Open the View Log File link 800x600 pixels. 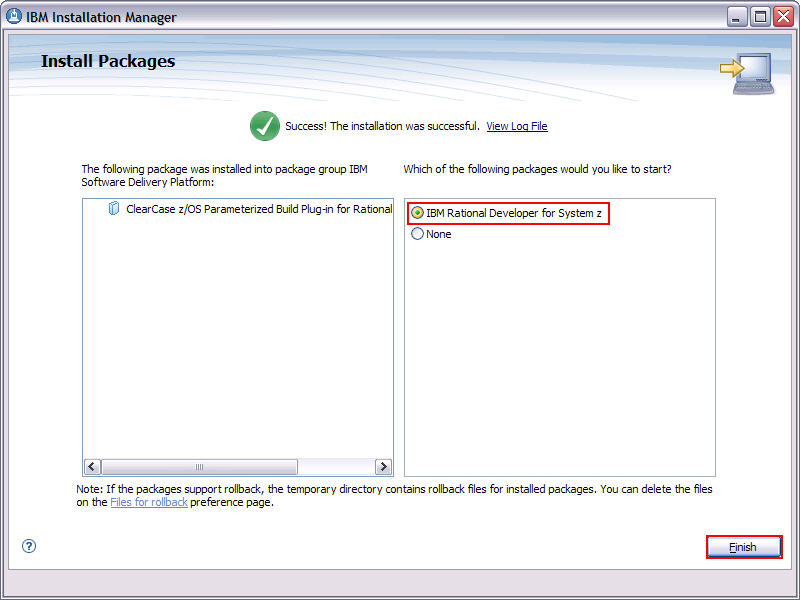coord(517,126)
